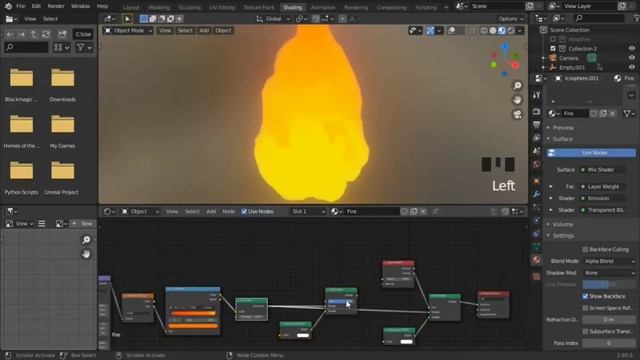Open the Downloads folder
The image size is (640, 360).
point(62,84)
